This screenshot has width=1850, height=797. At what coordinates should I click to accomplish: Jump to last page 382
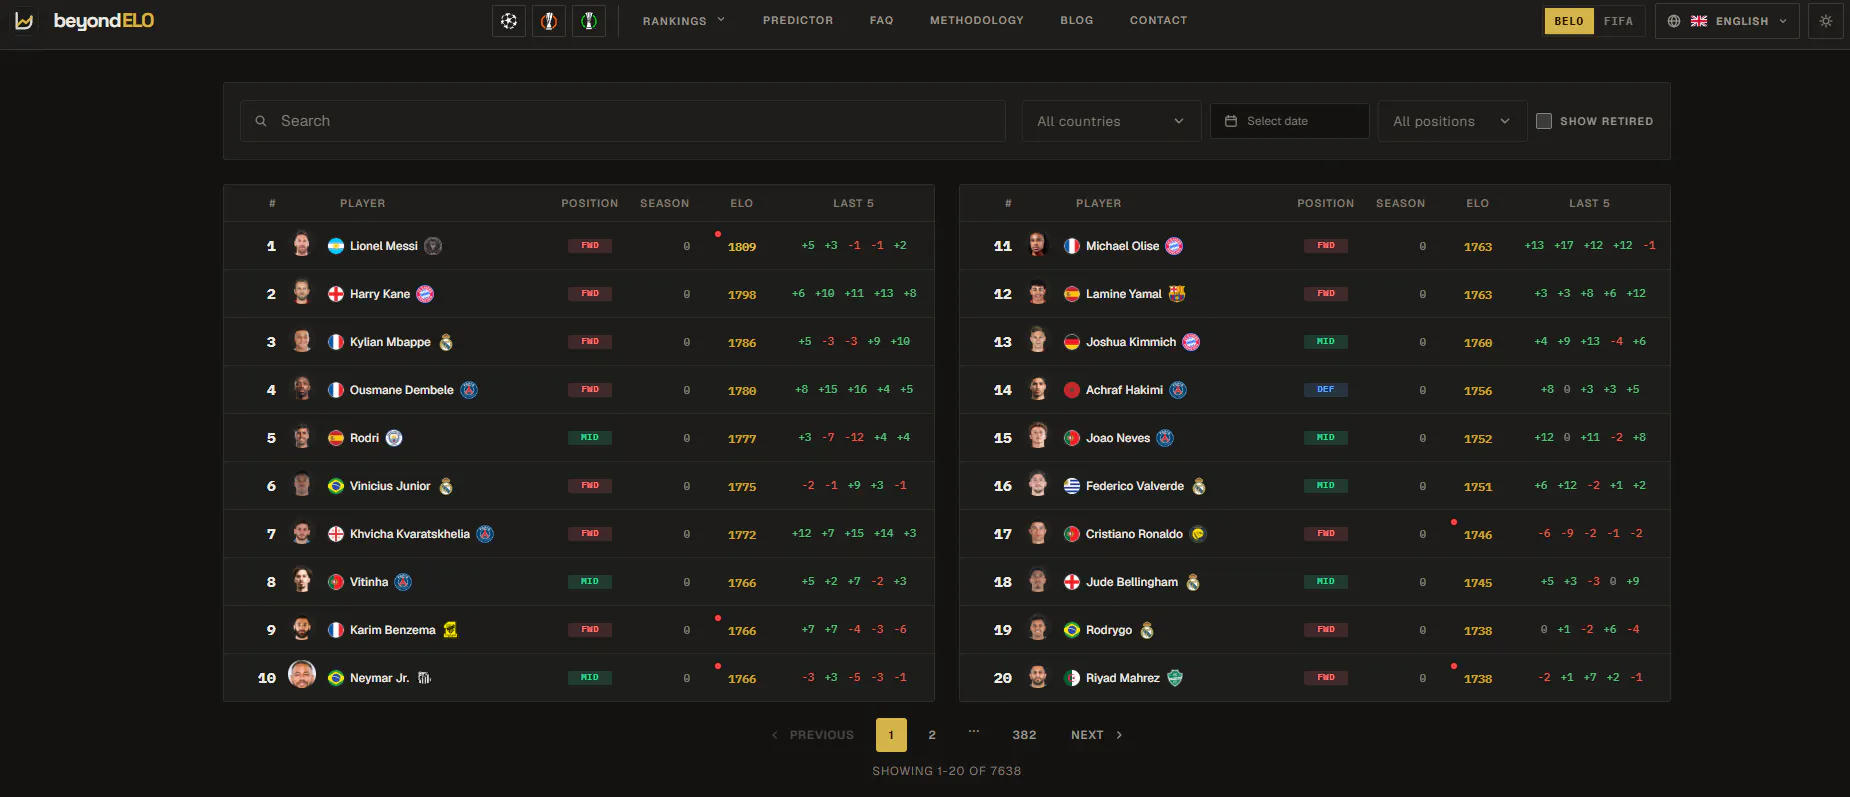point(1024,735)
